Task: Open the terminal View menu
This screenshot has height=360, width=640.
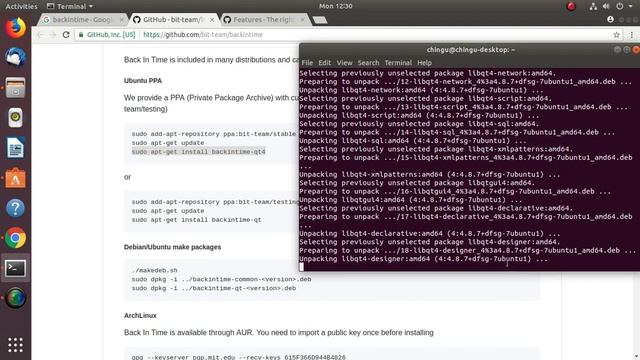Action: pos(344,63)
